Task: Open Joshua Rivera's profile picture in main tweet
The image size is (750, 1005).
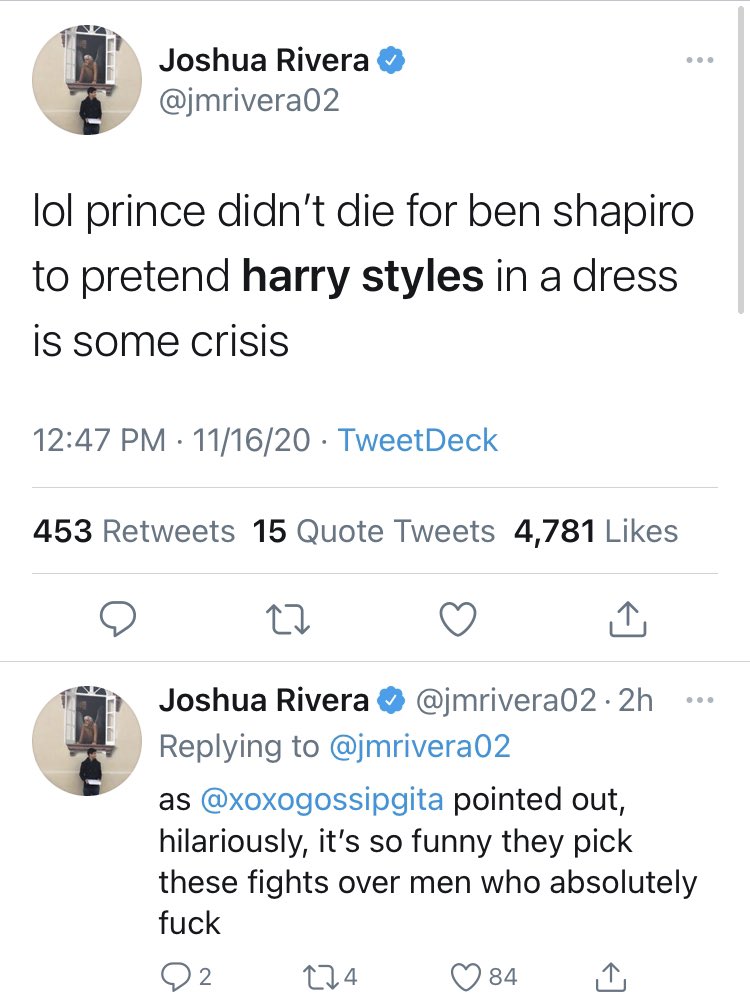Action: [86, 80]
